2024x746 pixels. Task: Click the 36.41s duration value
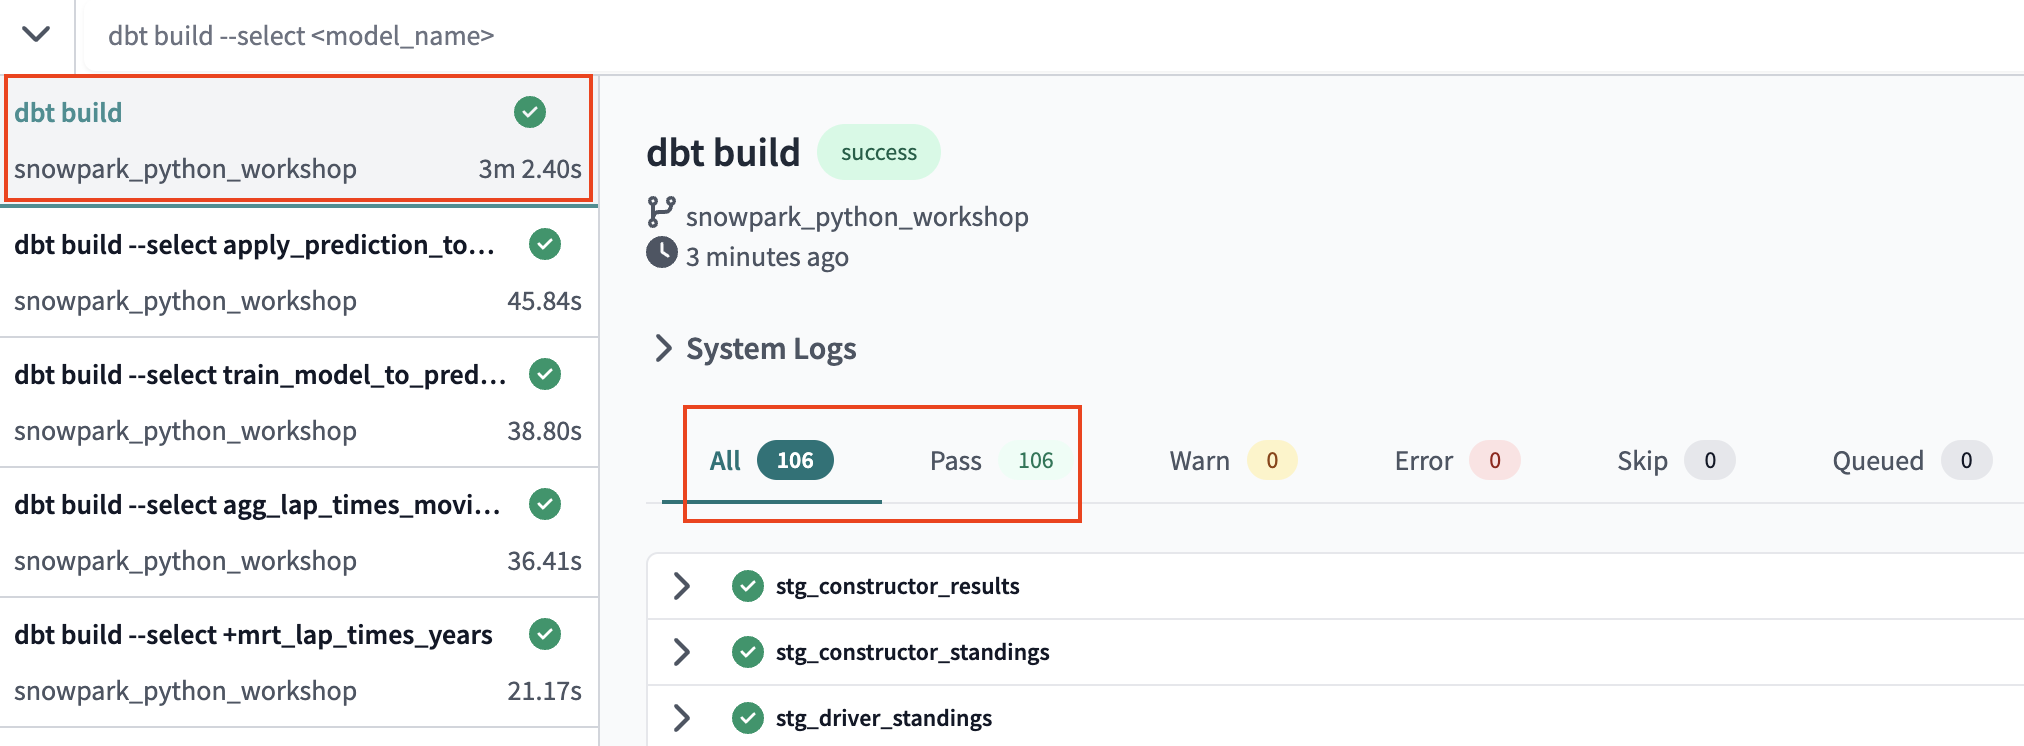tap(544, 561)
